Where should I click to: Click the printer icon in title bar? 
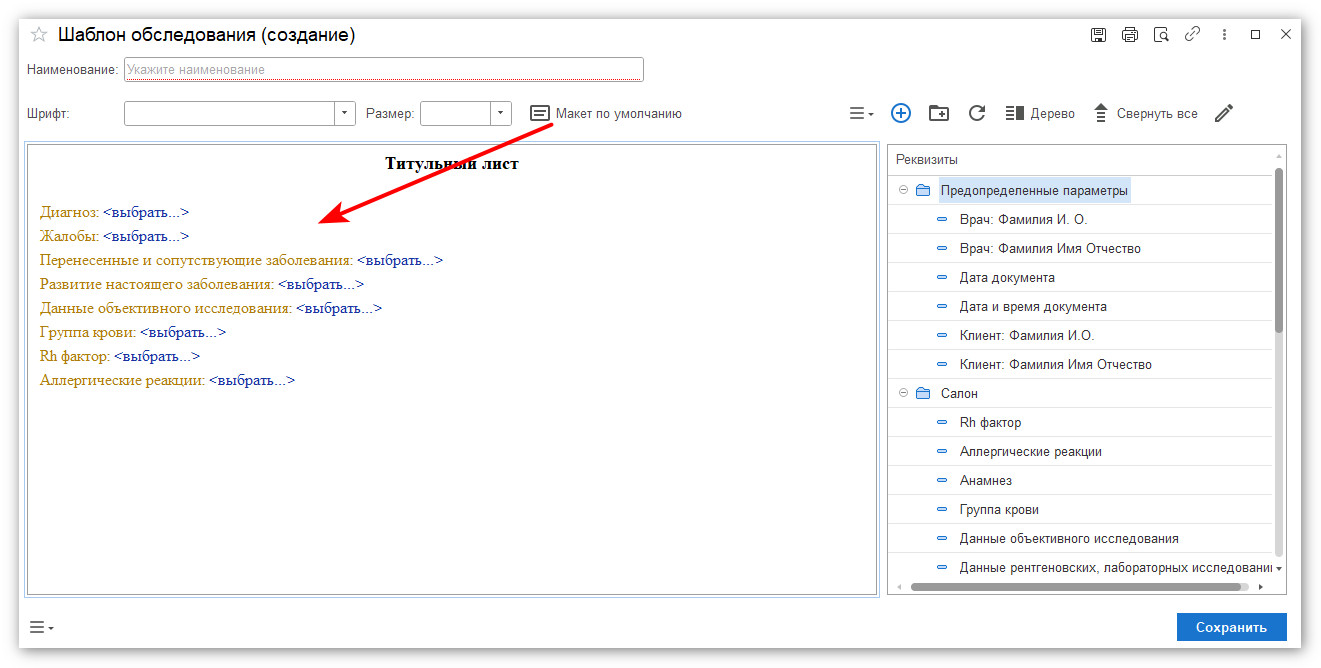point(1129,35)
